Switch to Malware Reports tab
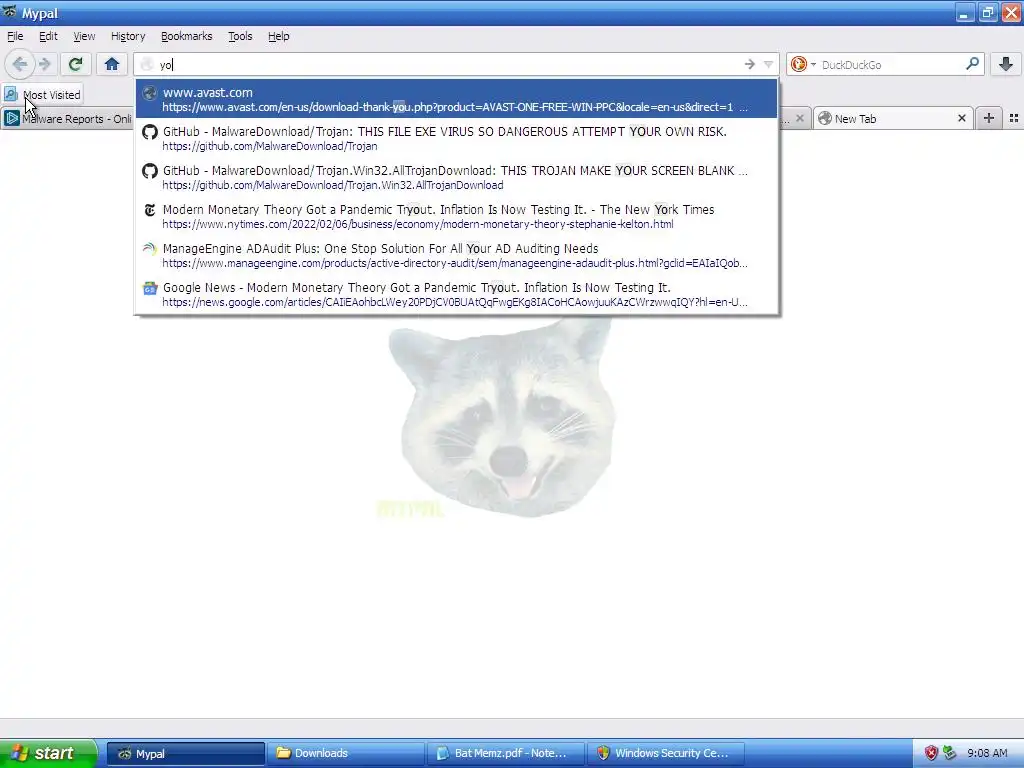Screen dimensions: 1024x768 (x=67, y=119)
